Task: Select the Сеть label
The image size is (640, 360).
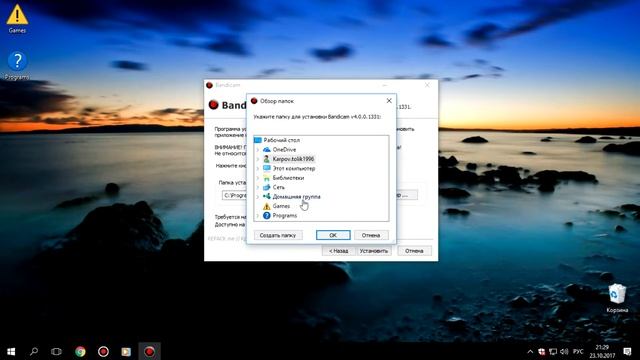Action: point(279,187)
